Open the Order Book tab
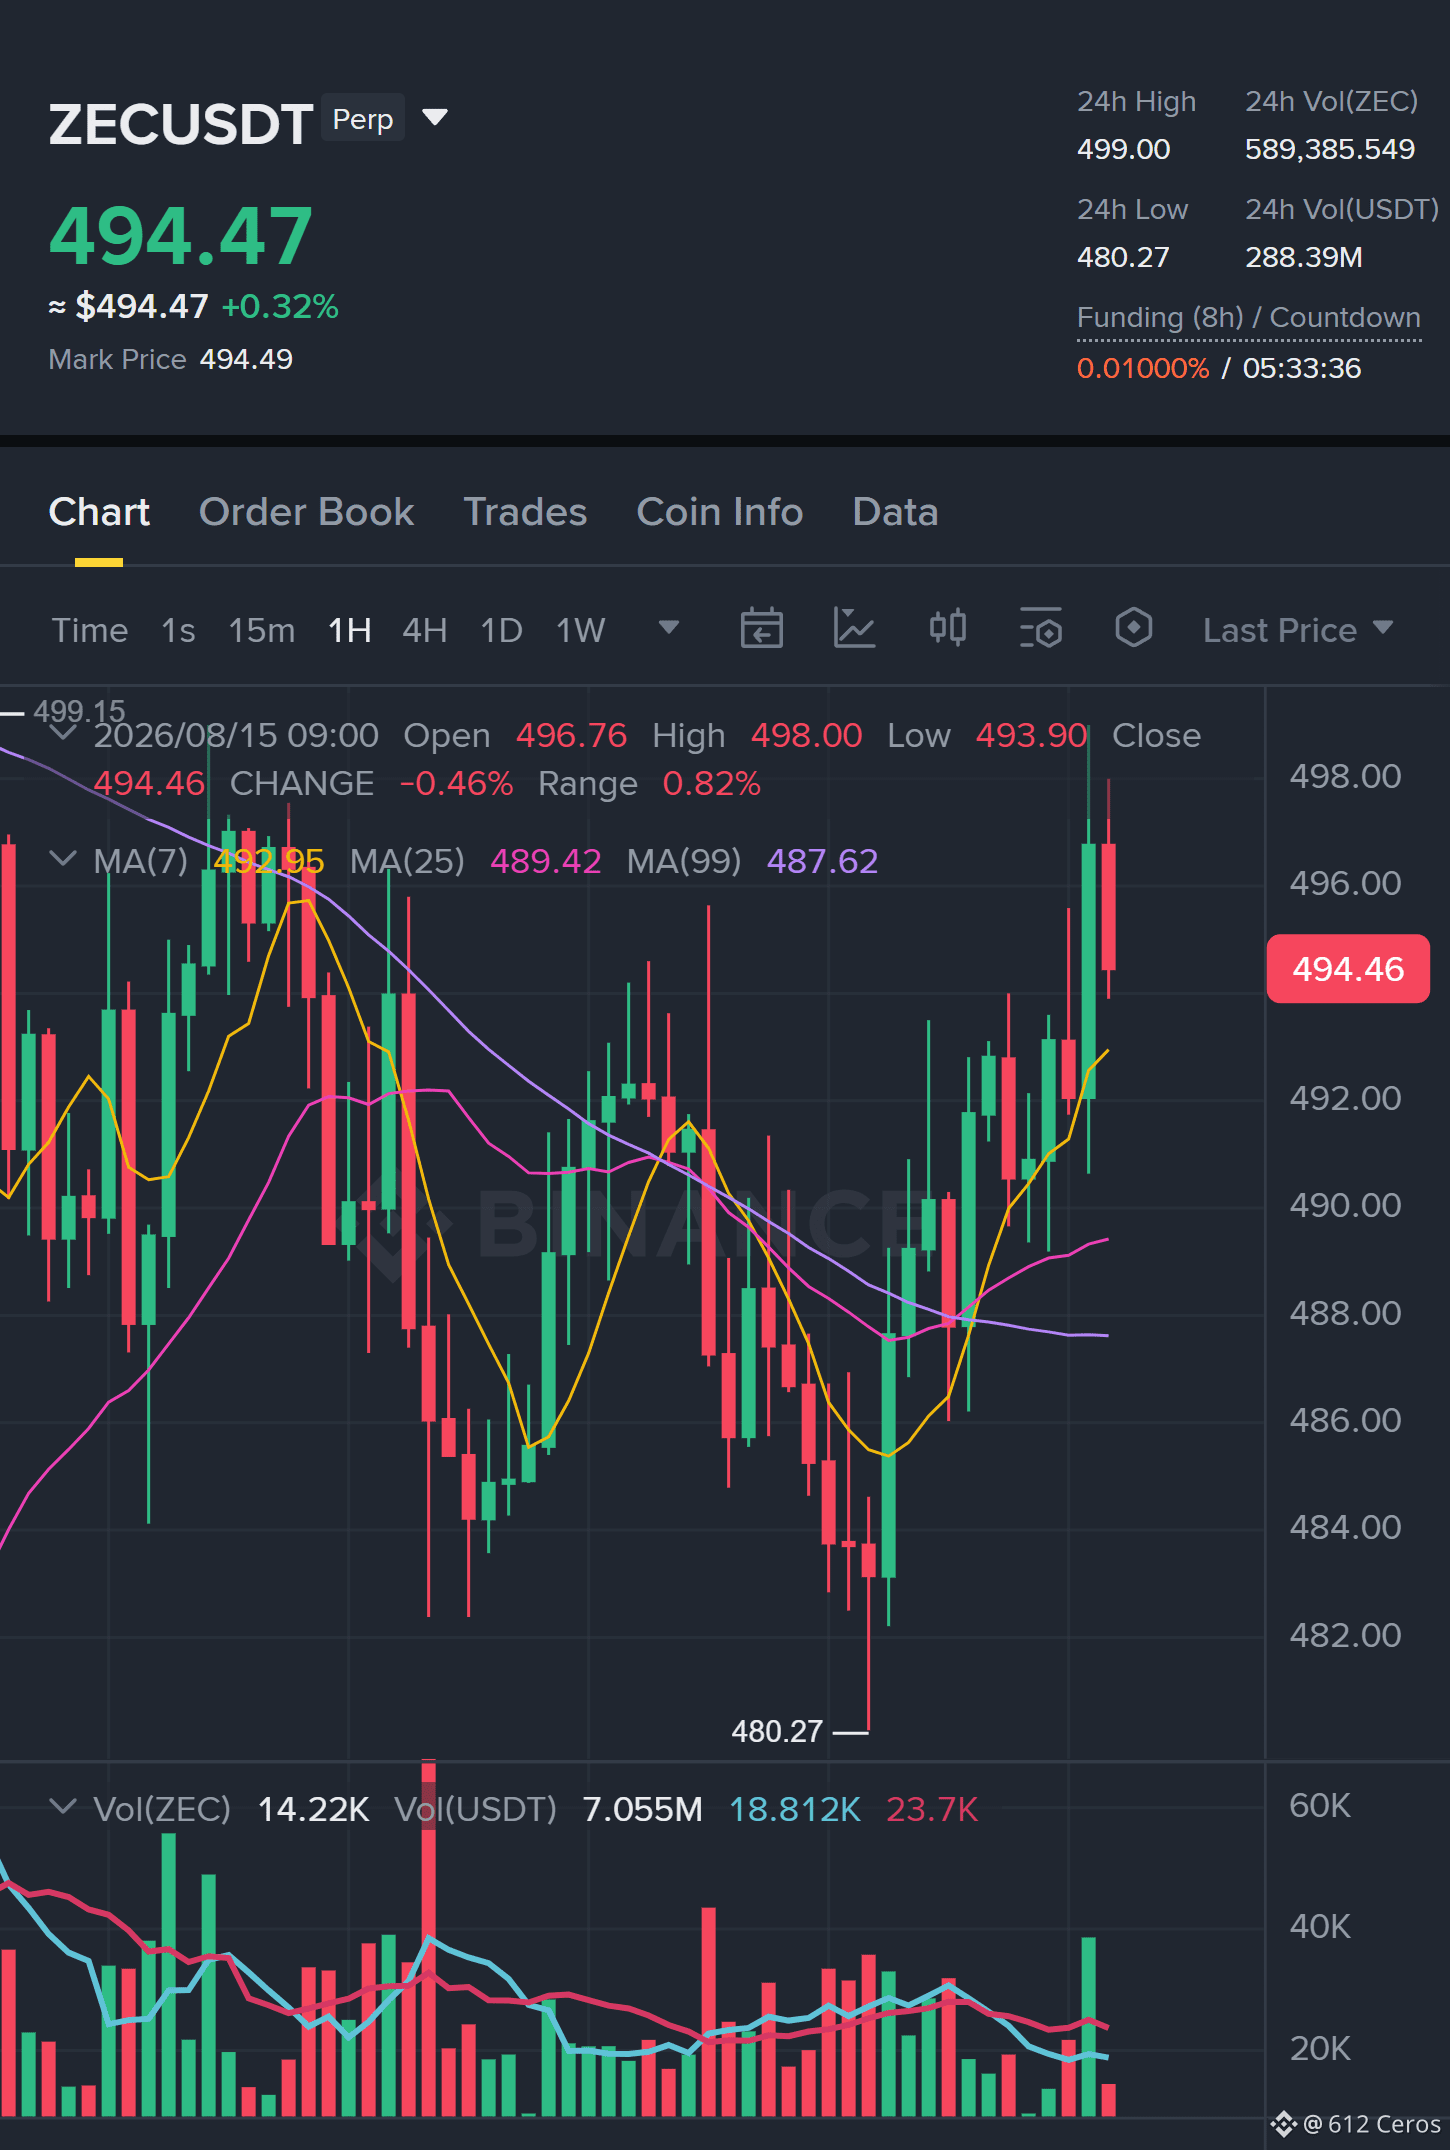Screen dimensions: 1450x2150 (306, 512)
